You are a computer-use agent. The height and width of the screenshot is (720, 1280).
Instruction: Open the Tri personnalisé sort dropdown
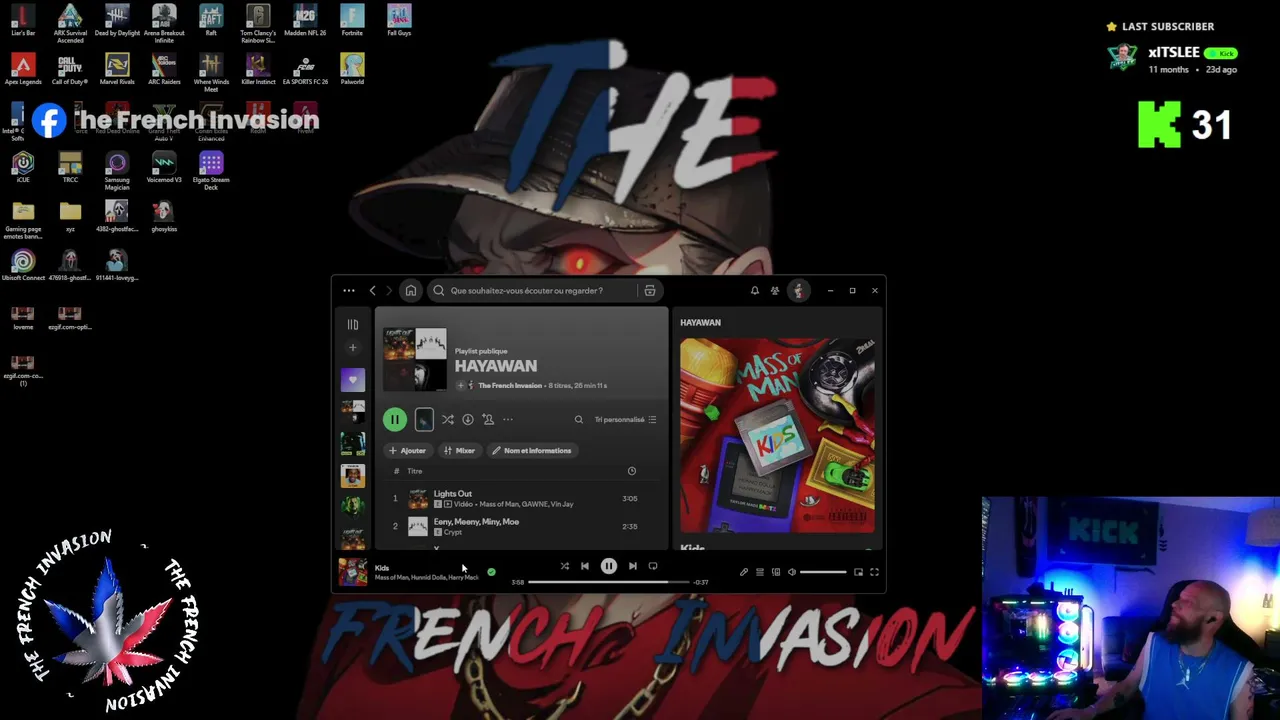tap(625, 420)
